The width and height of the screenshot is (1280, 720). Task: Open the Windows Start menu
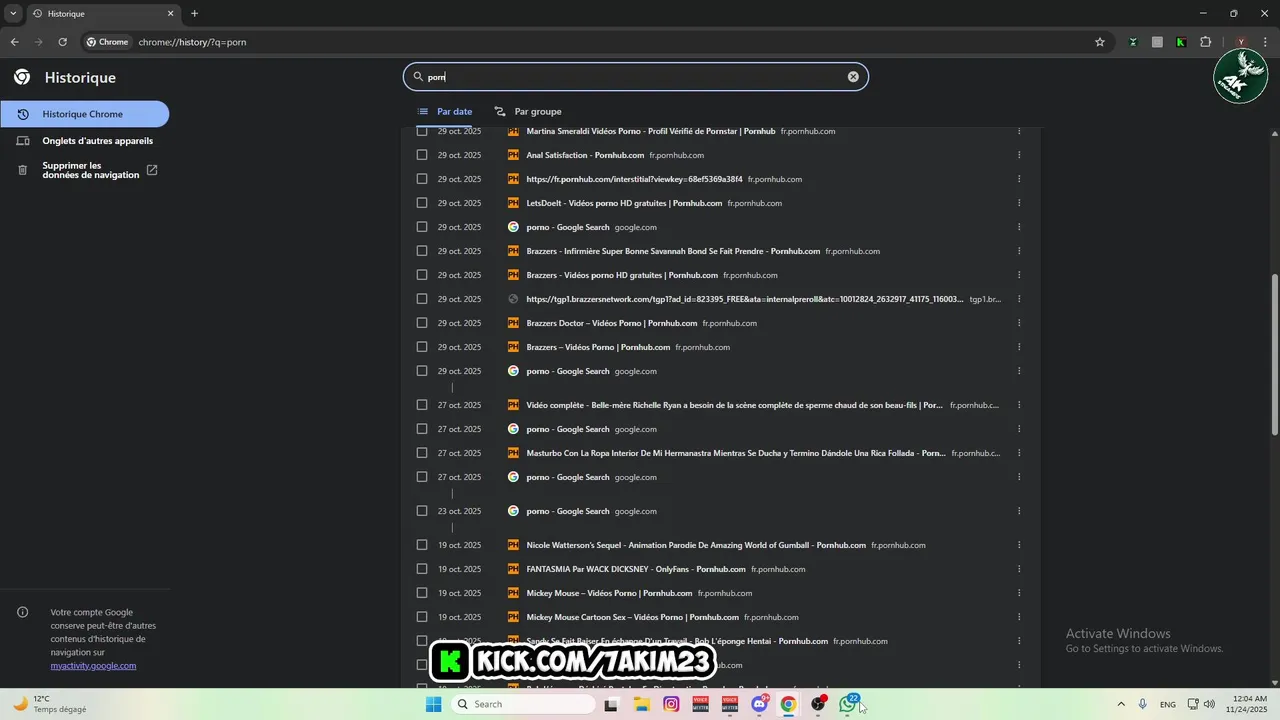click(x=433, y=704)
